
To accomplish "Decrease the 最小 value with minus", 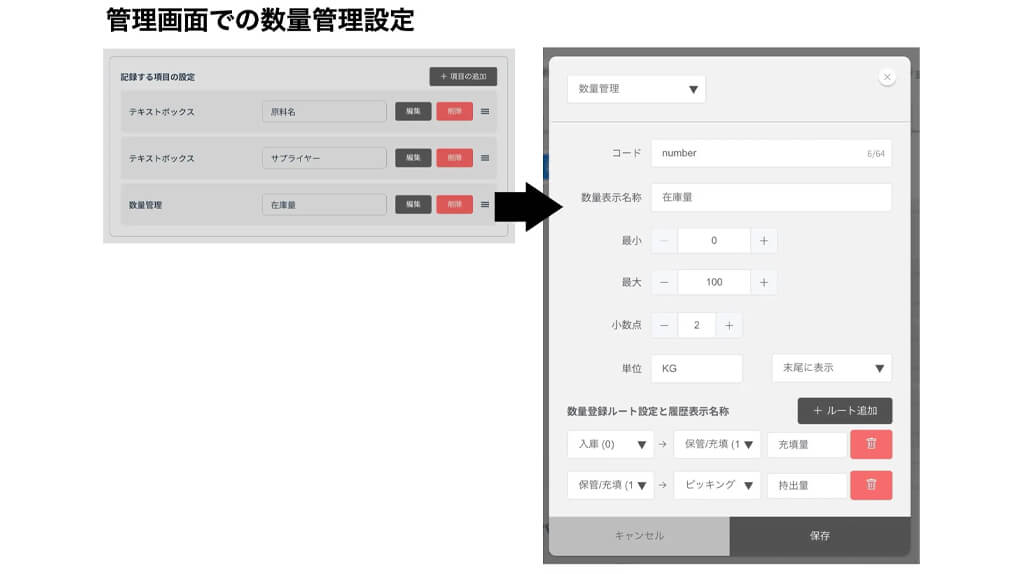I will pyautogui.click(x=664, y=241).
